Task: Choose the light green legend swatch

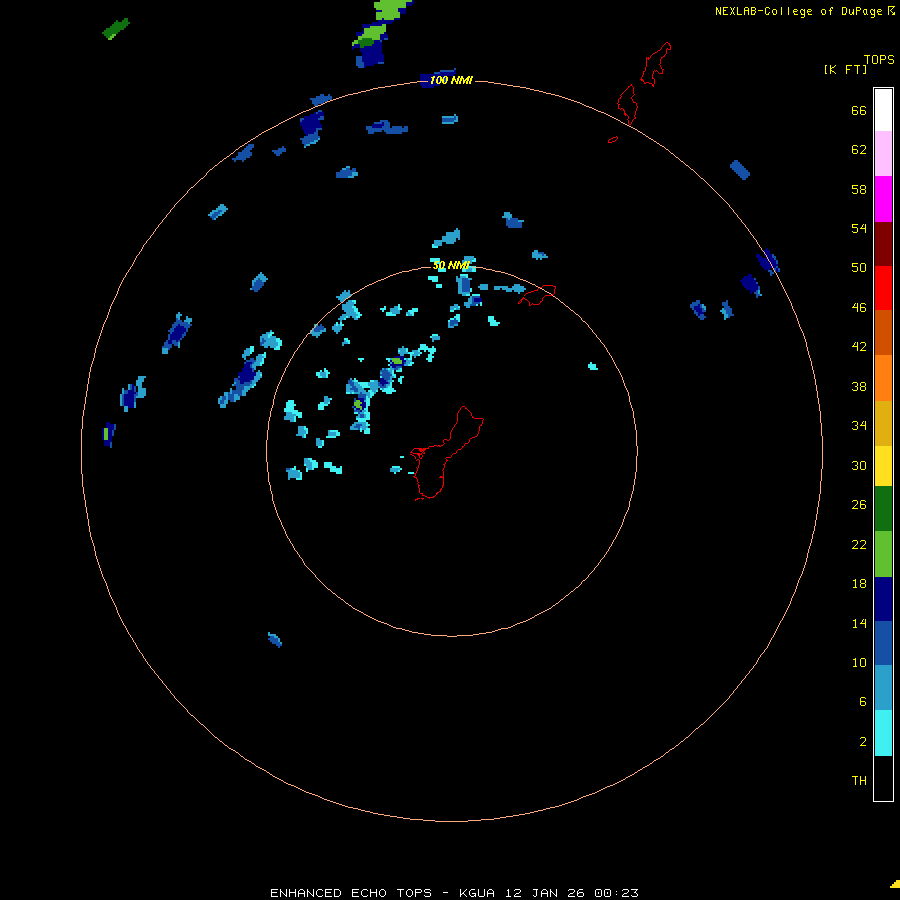Action: coord(883,554)
